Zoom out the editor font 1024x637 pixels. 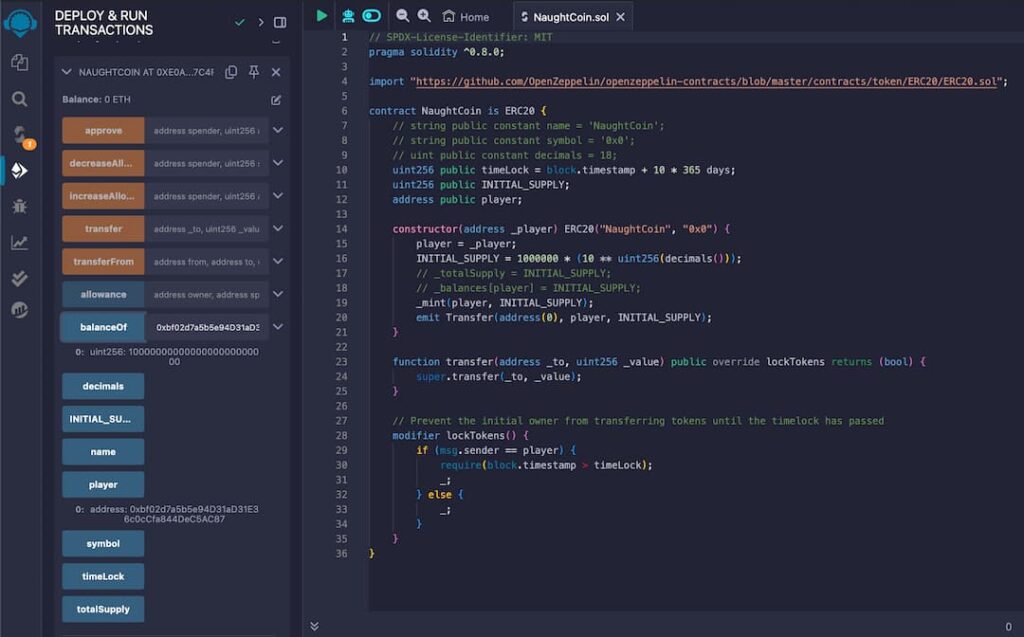pyautogui.click(x=402, y=16)
